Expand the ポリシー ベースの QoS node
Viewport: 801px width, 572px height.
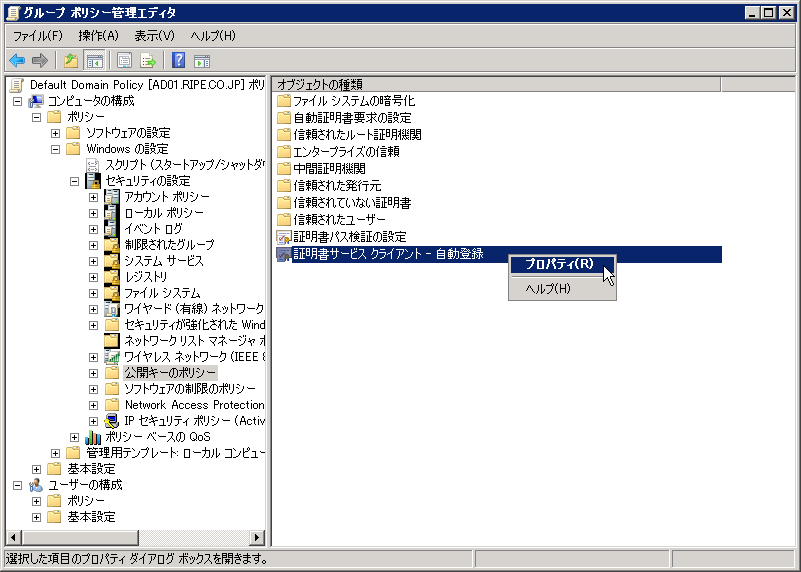click(74, 437)
